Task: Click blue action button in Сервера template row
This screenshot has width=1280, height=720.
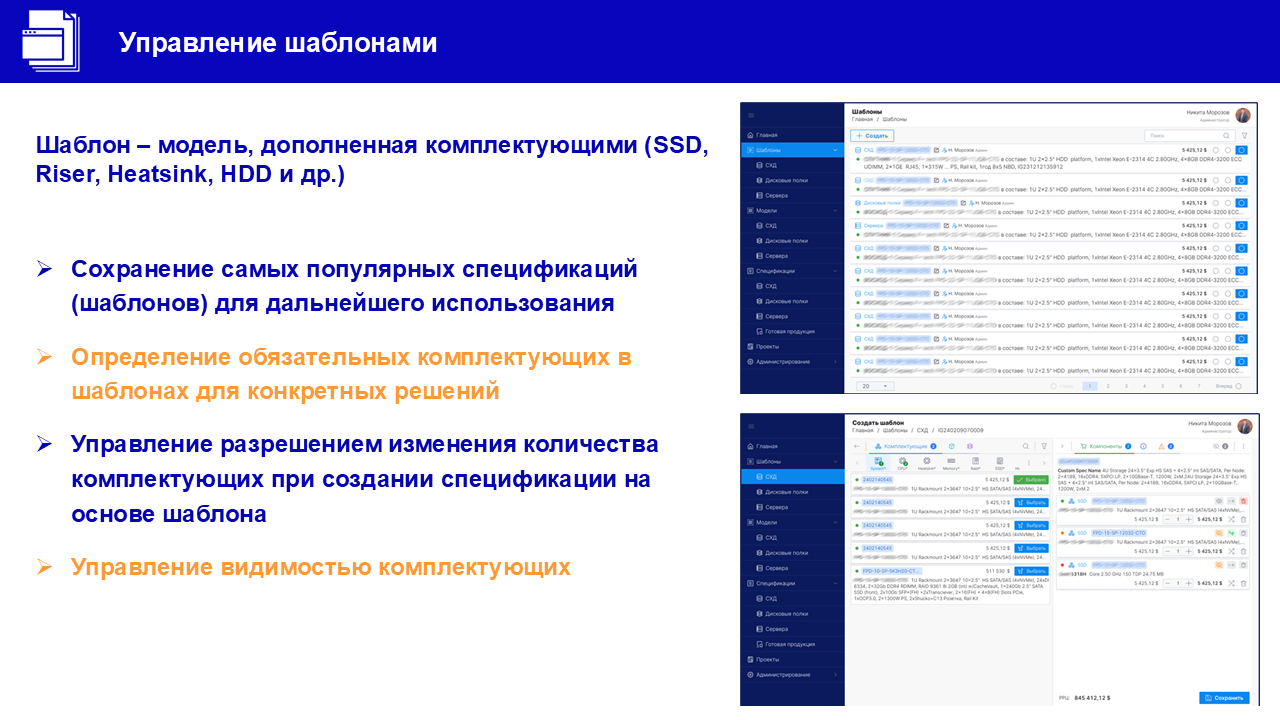Action: click(1241, 225)
